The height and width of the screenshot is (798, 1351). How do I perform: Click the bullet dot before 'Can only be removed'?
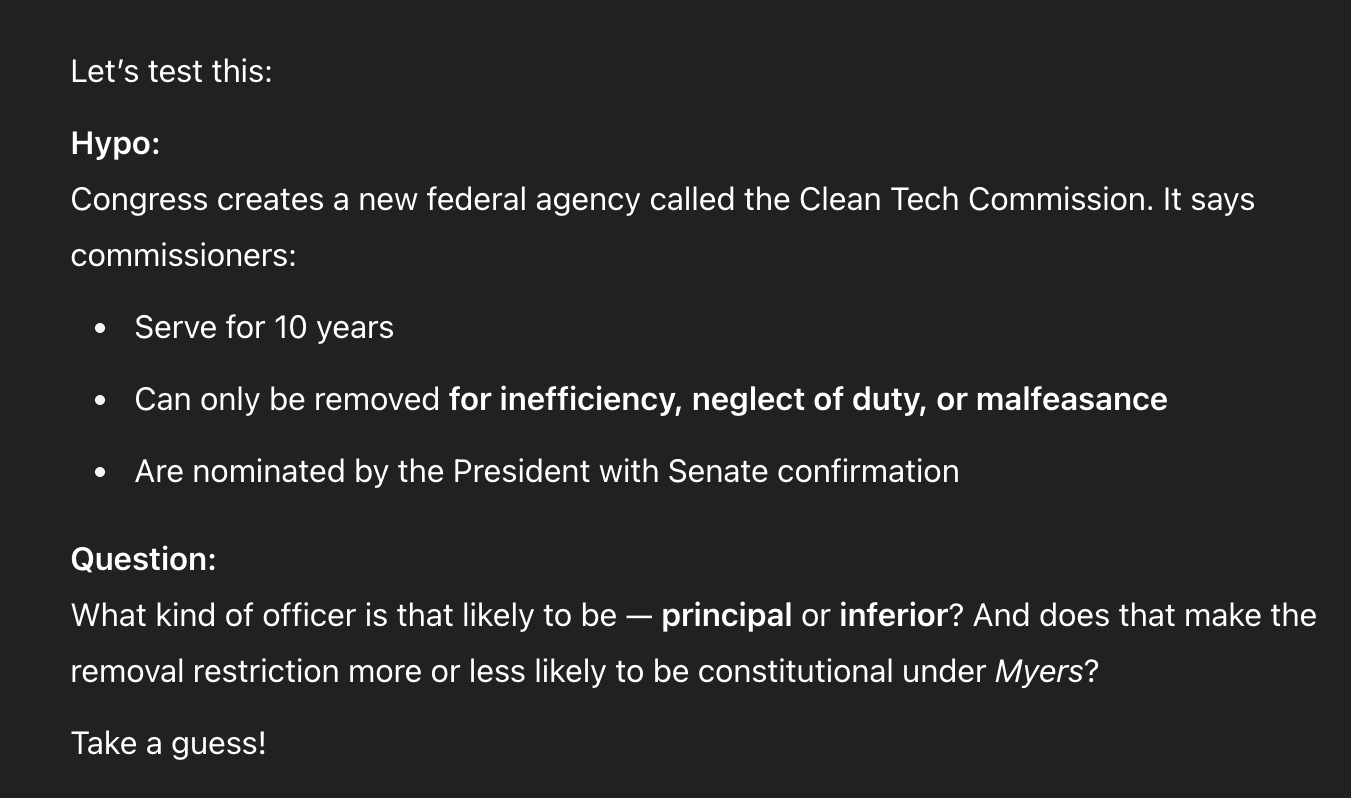click(99, 400)
